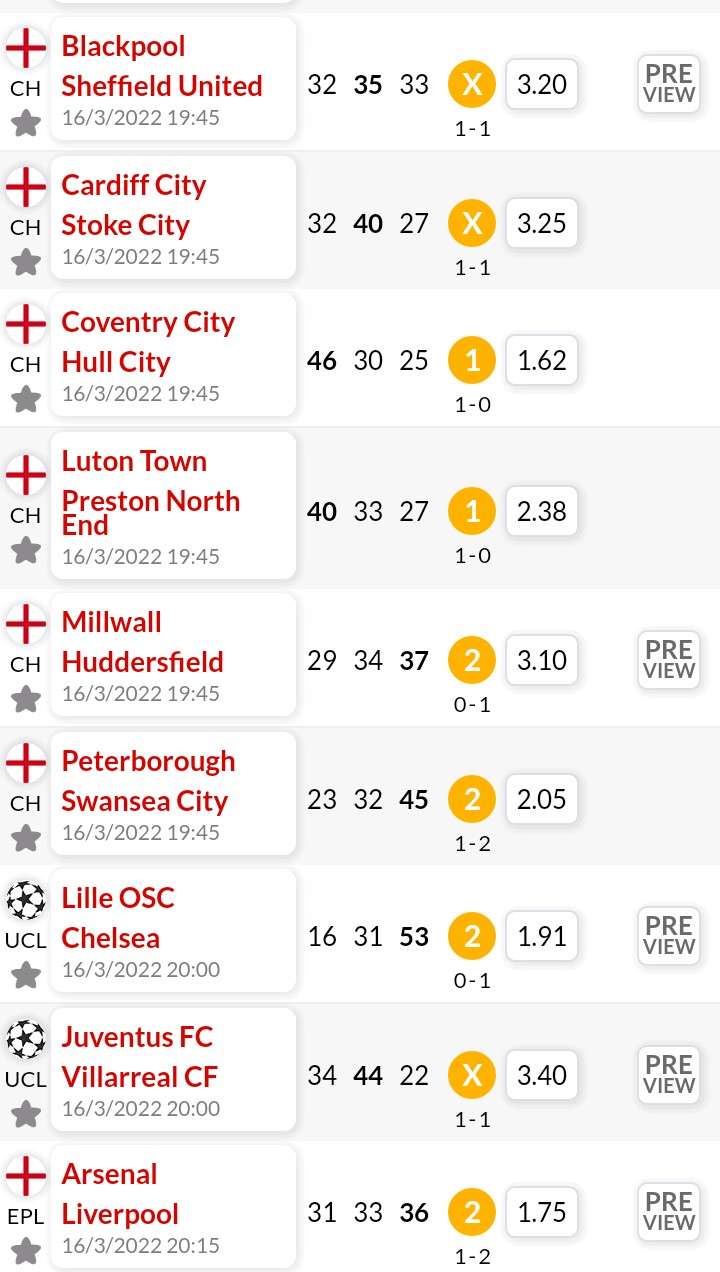This screenshot has width=720, height=1272.
Task: Click the star icon for Peterborough vs Swansea City
Action: tap(26, 837)
